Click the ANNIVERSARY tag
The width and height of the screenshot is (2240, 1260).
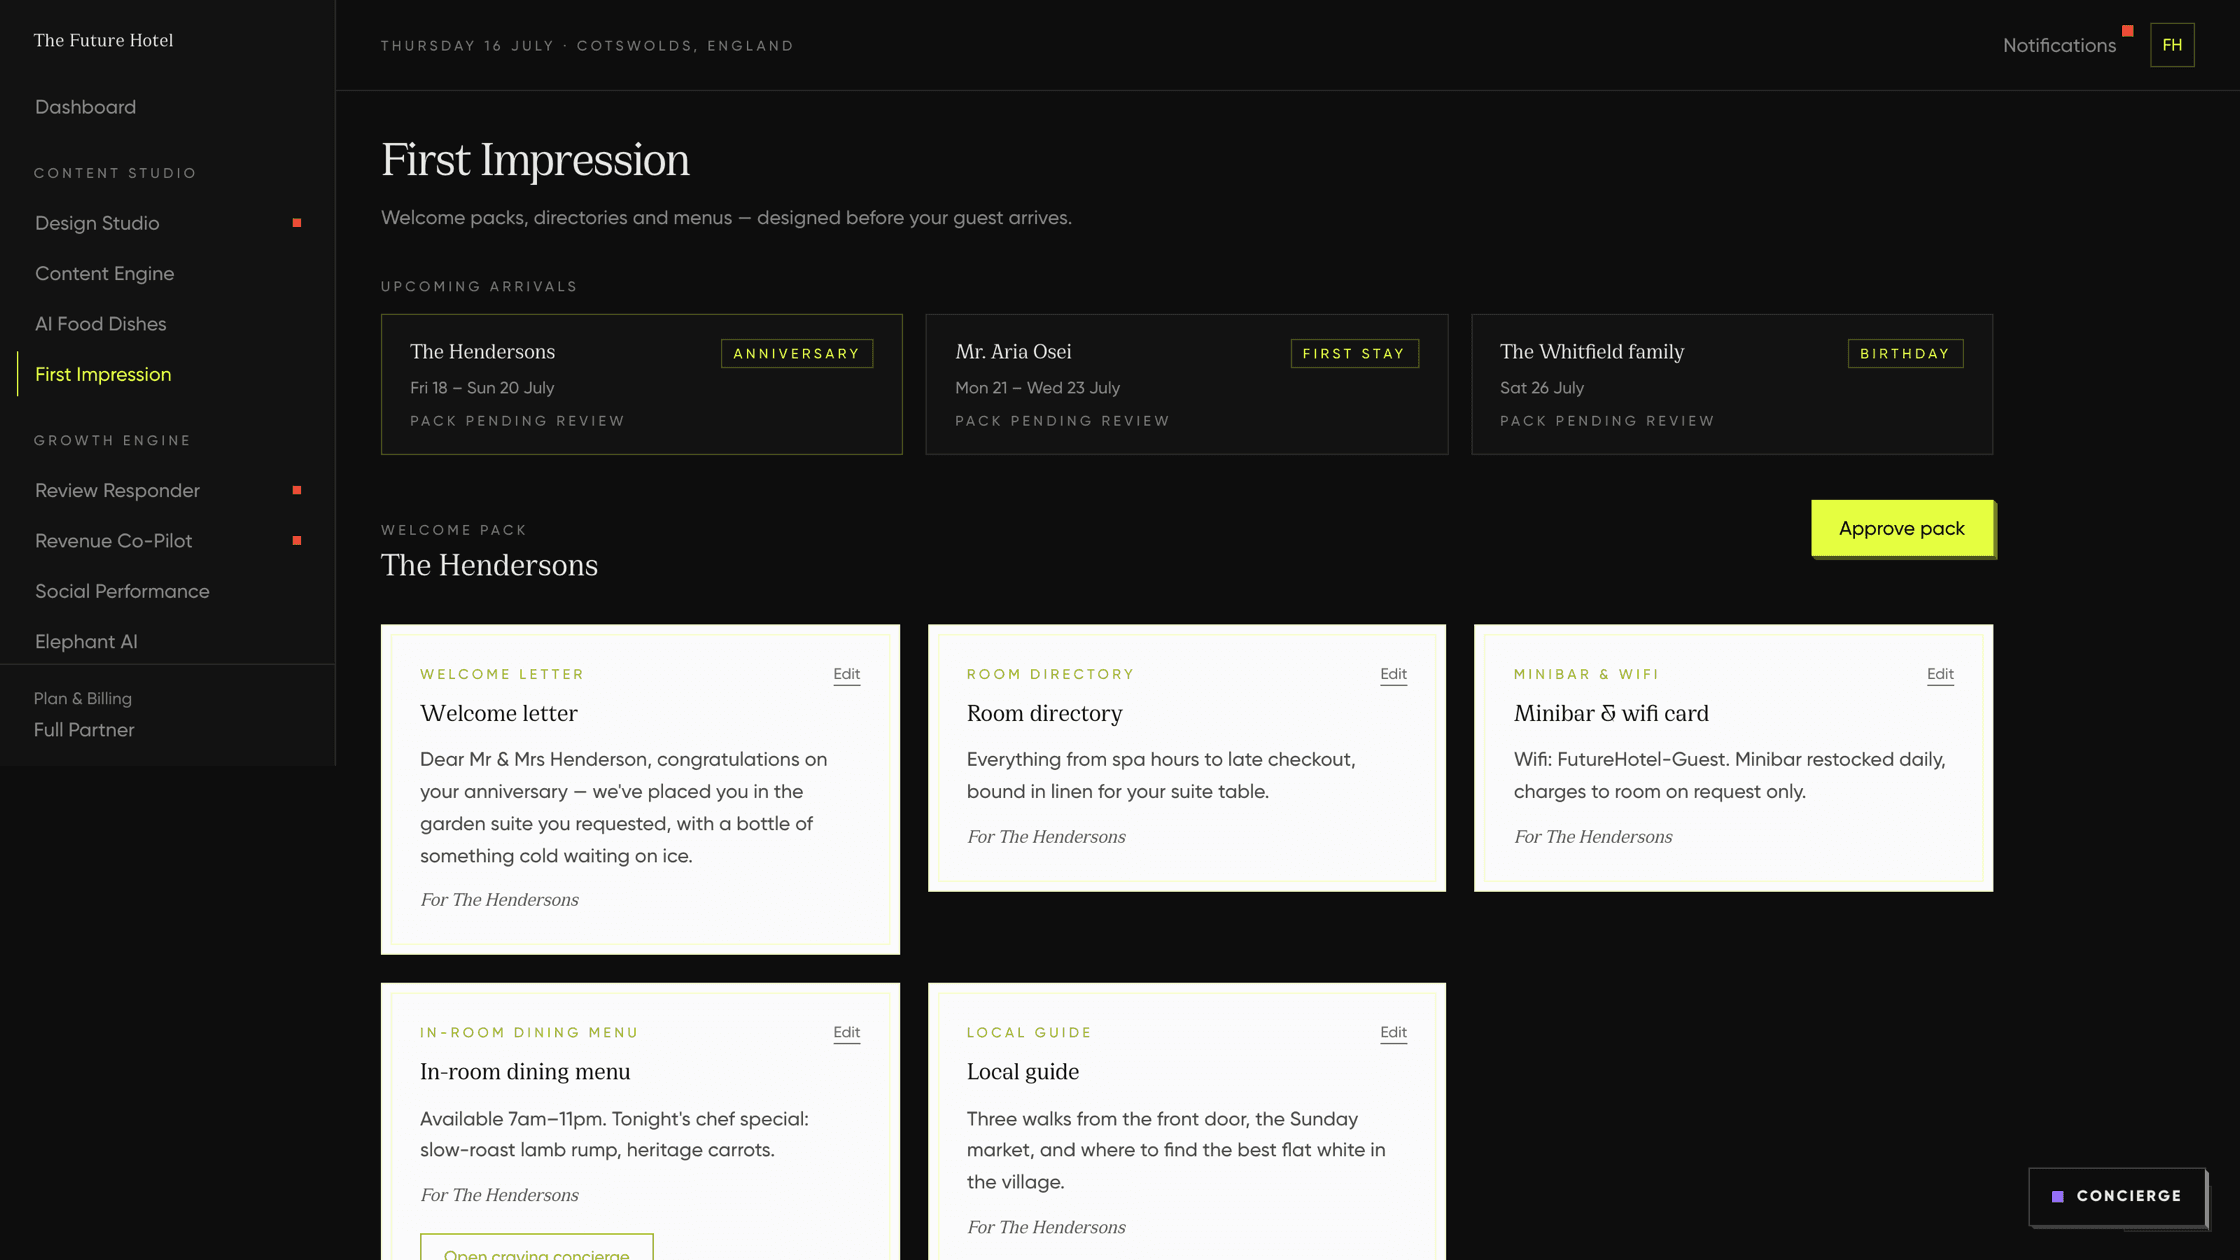click(797, 353)
